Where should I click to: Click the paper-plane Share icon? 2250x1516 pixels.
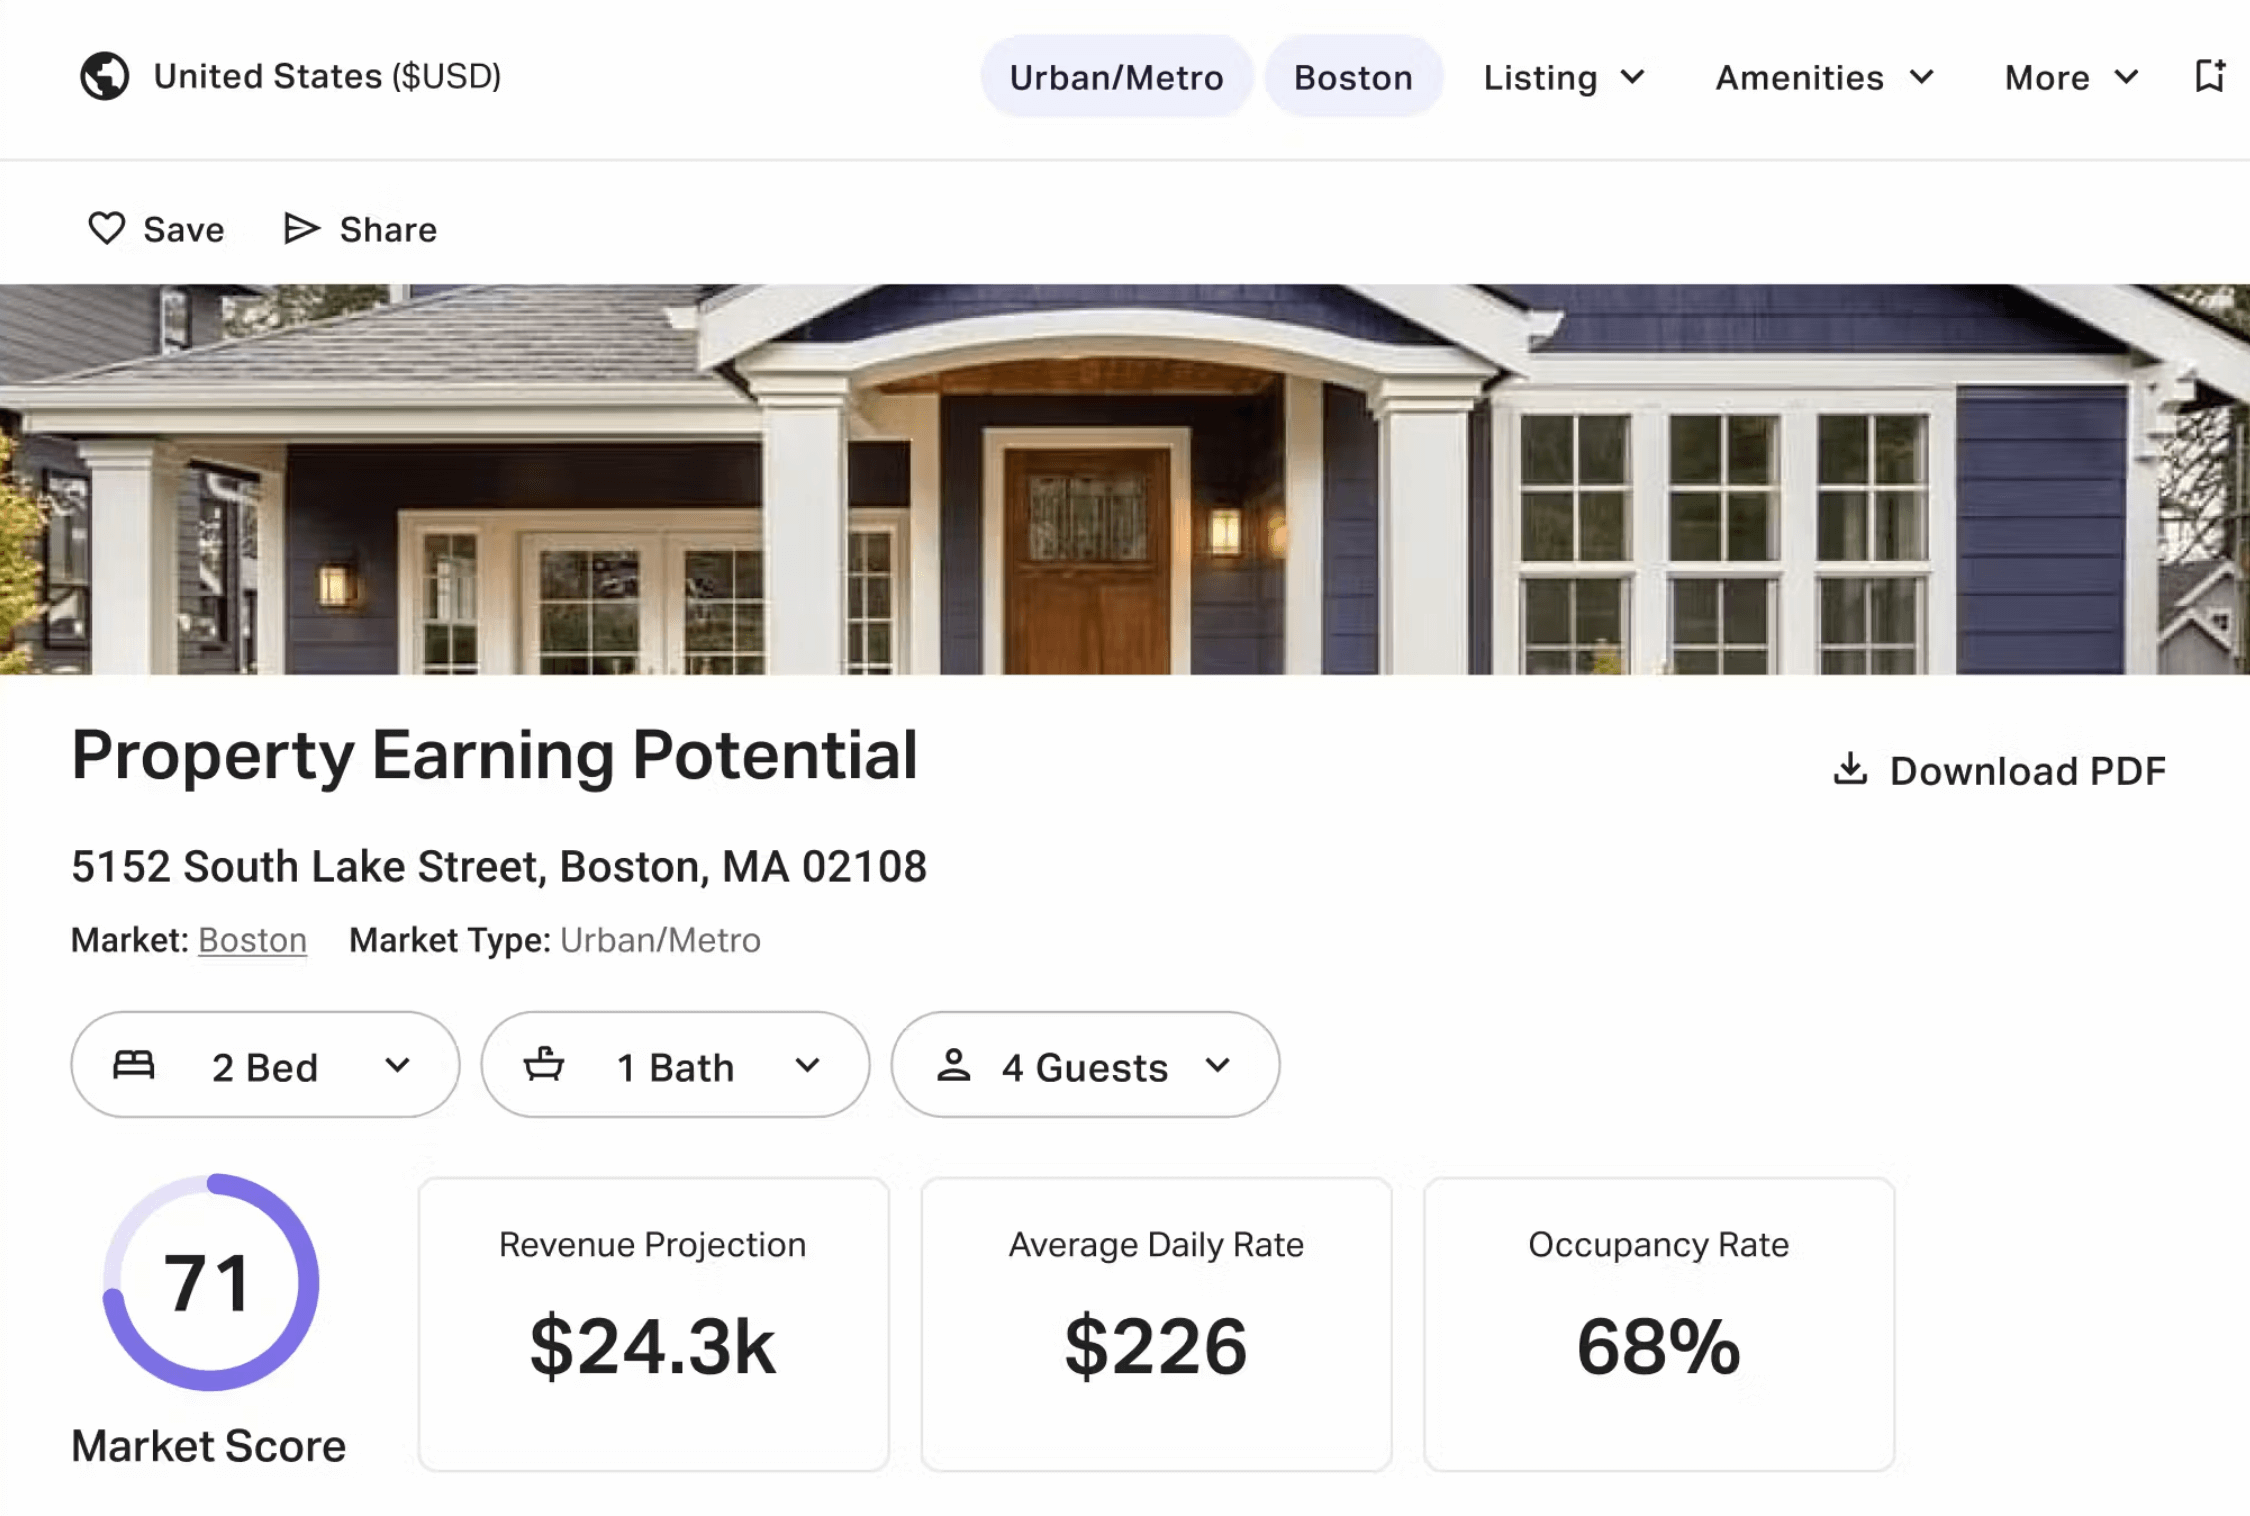click(x=300, y=229)
